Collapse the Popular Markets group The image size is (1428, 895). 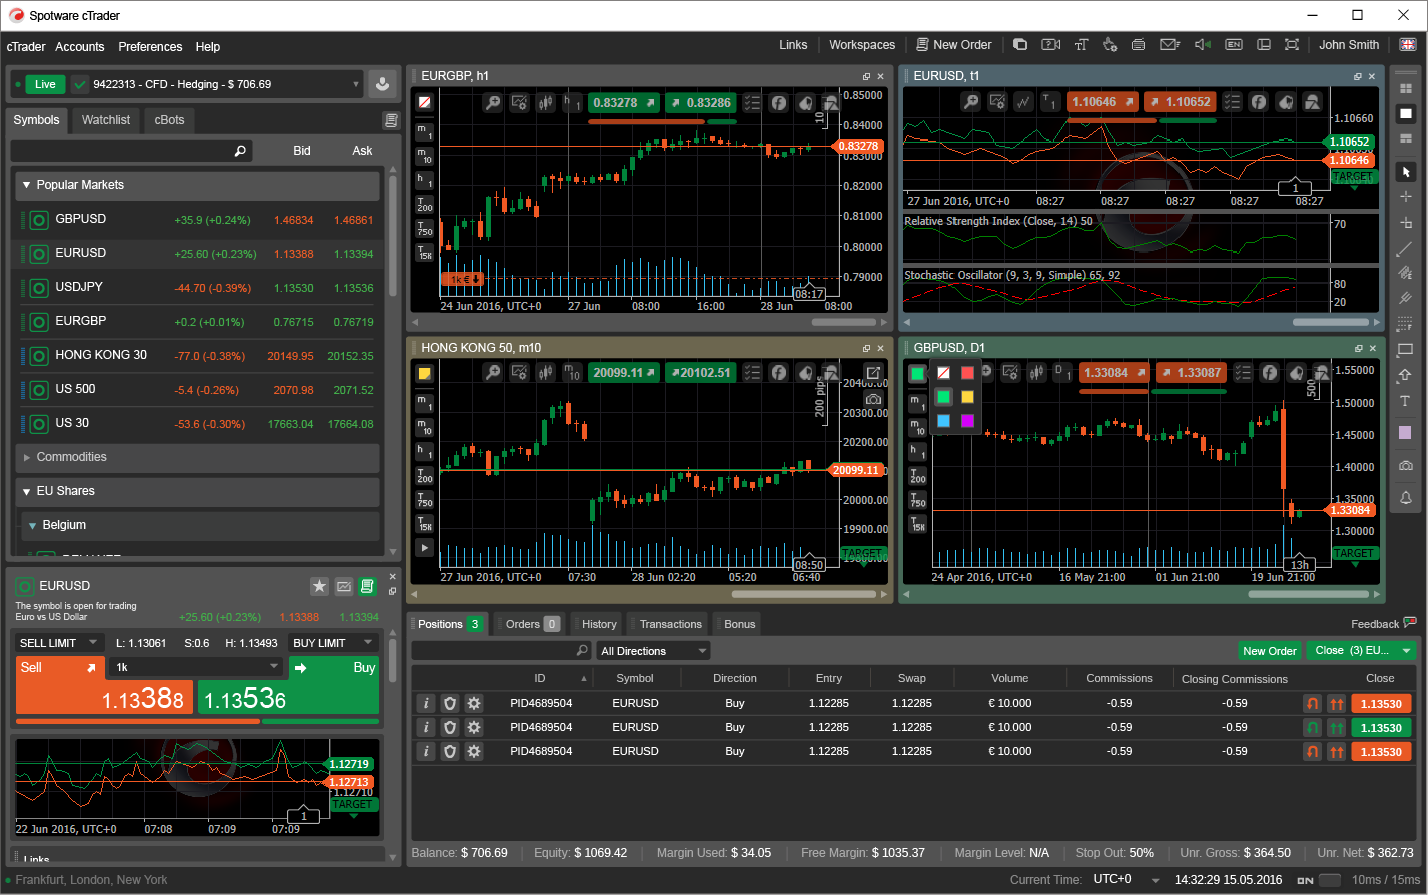click(x=198, y=185)
